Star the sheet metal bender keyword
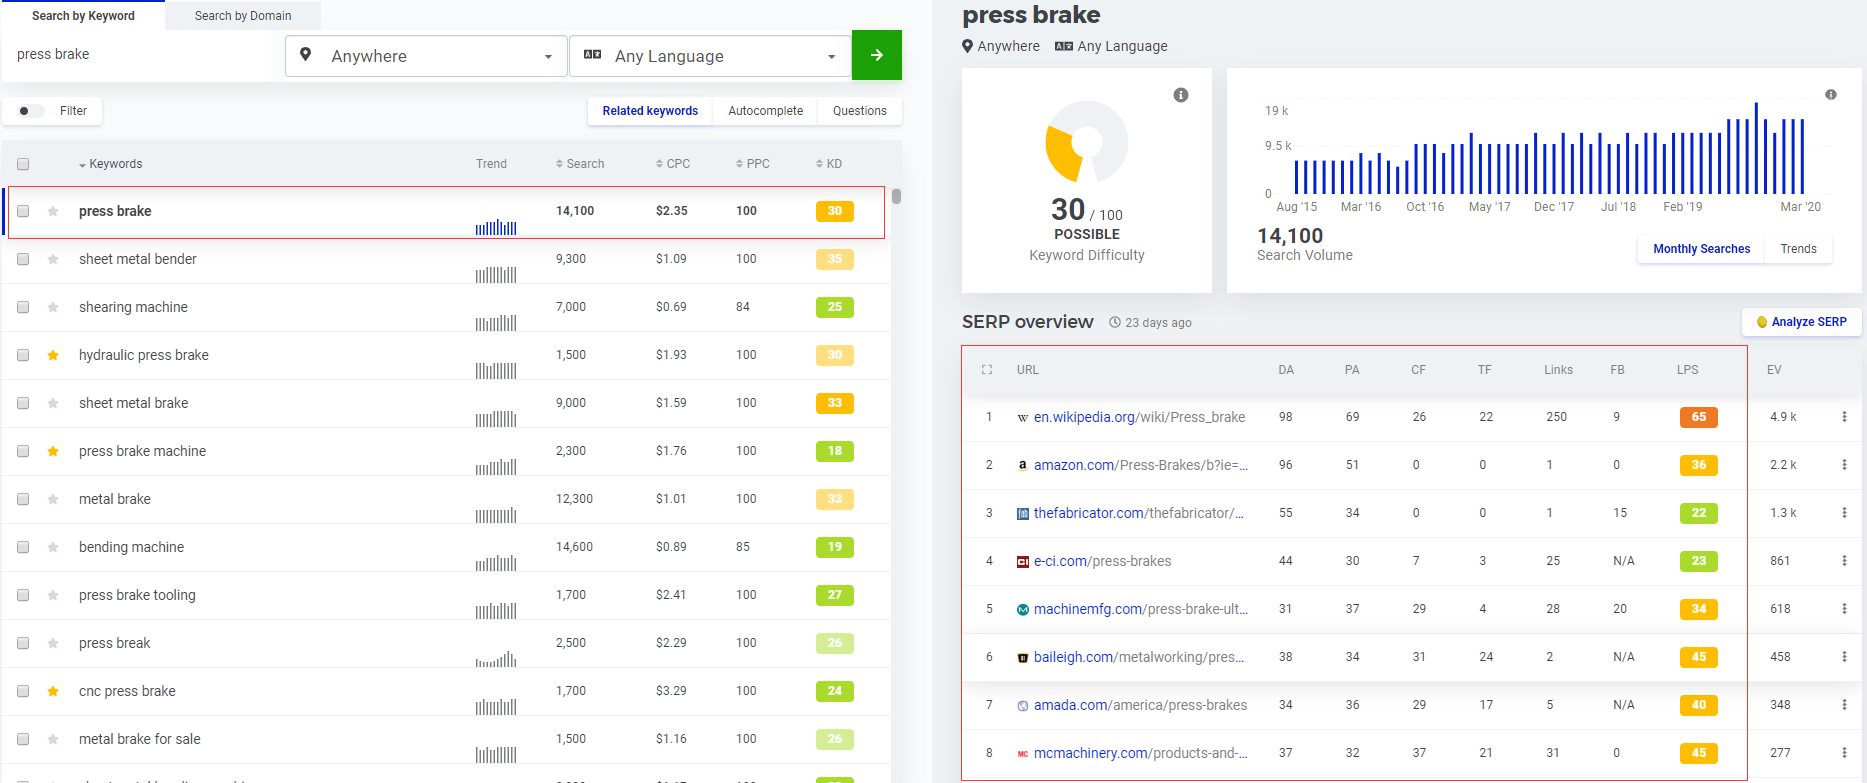Image resolution: width=1867 pixels, height=783 pixels. (x=53, y=259)
